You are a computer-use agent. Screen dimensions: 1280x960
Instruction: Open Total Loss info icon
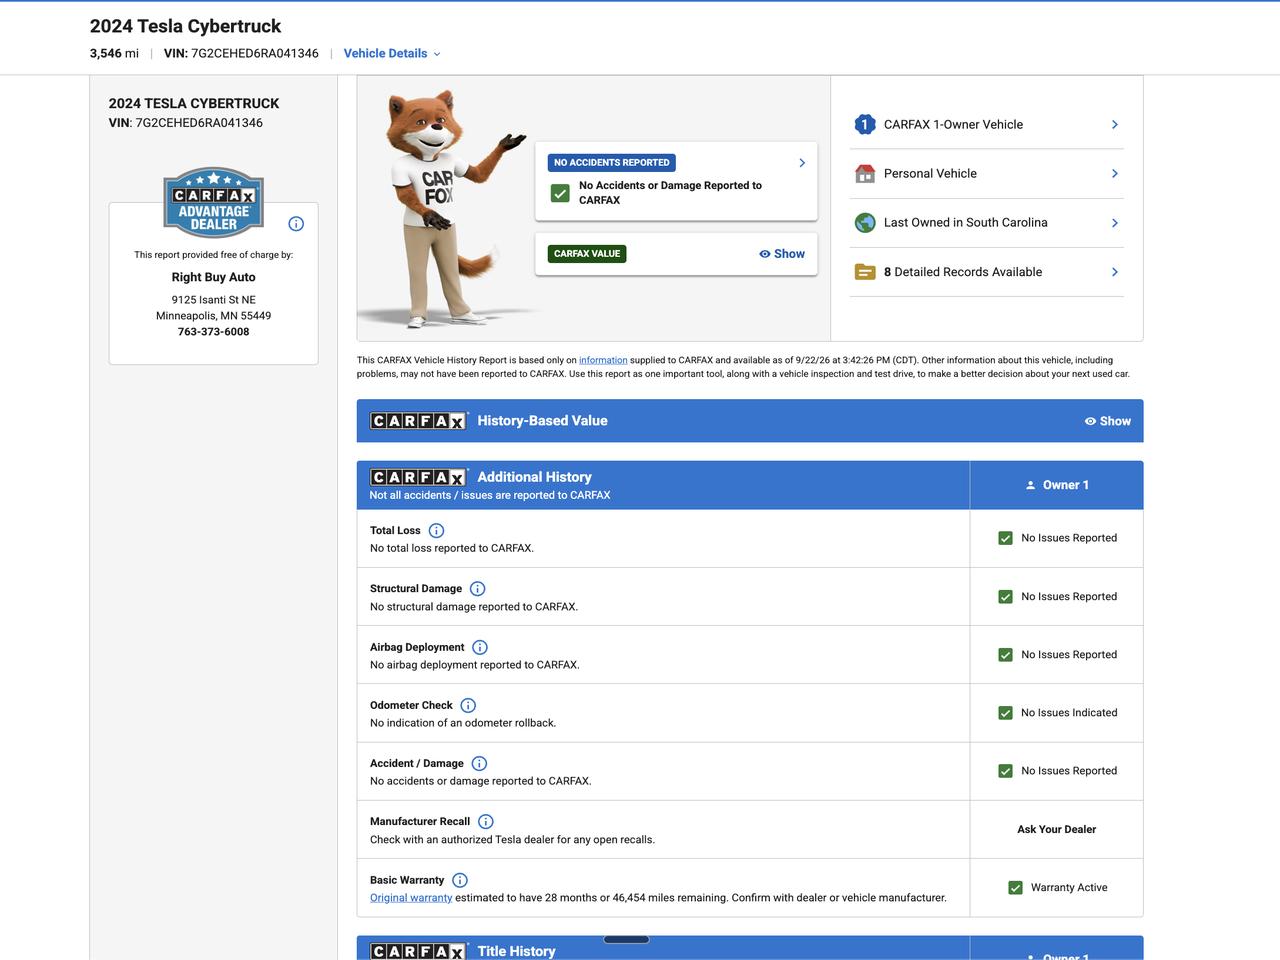pos(436,531)
